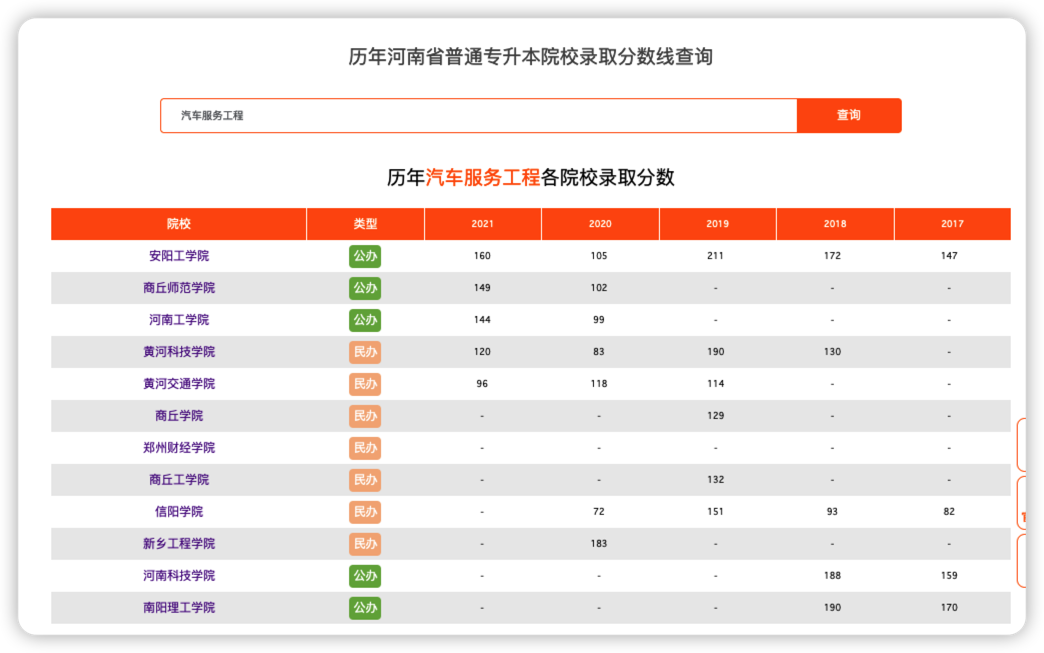Select 安阳工学院 2017 score 147
Viewport: 1044px width, 653px height.
(949, 256)
